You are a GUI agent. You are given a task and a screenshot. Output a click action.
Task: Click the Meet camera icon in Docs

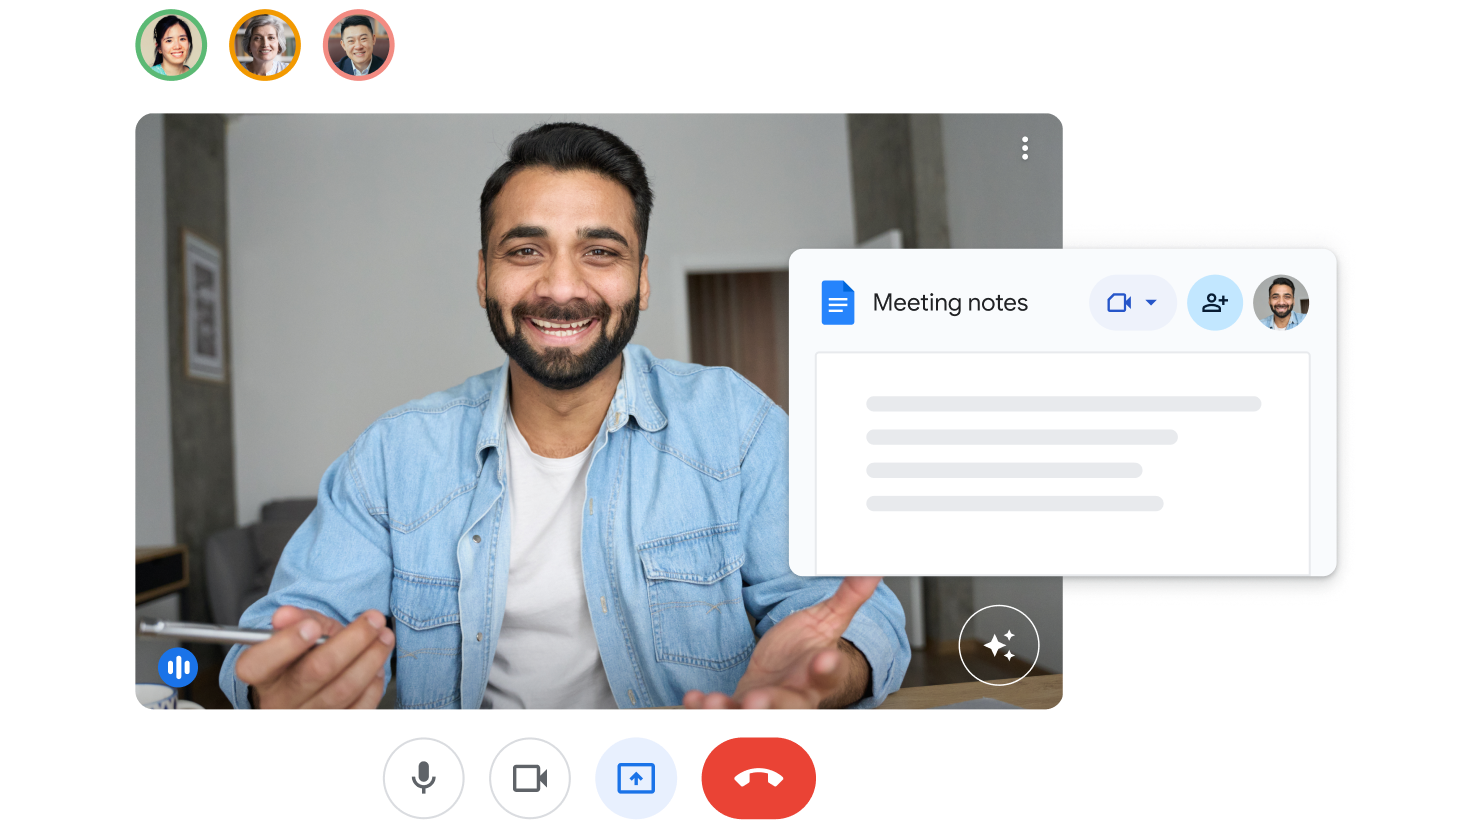1119,303
